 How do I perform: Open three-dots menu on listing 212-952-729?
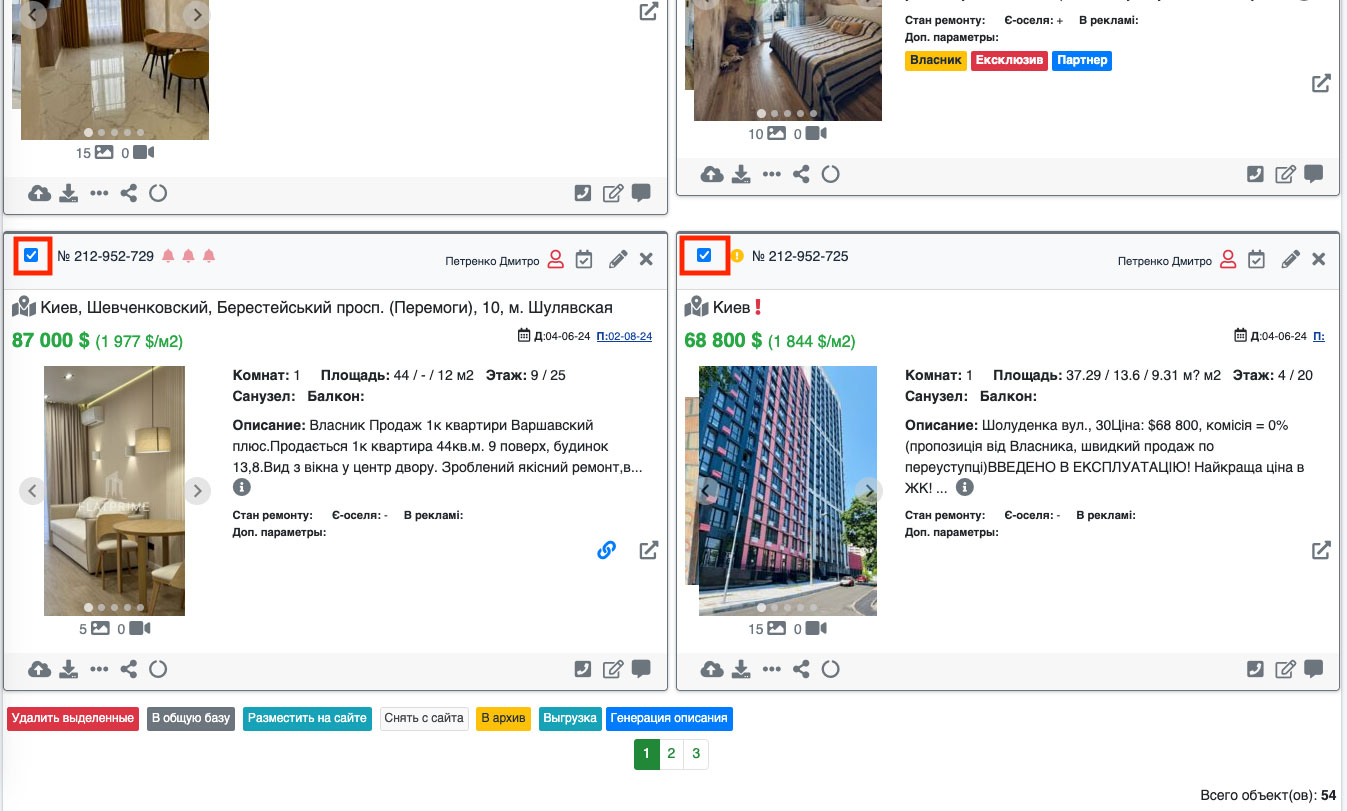(99, 669)
